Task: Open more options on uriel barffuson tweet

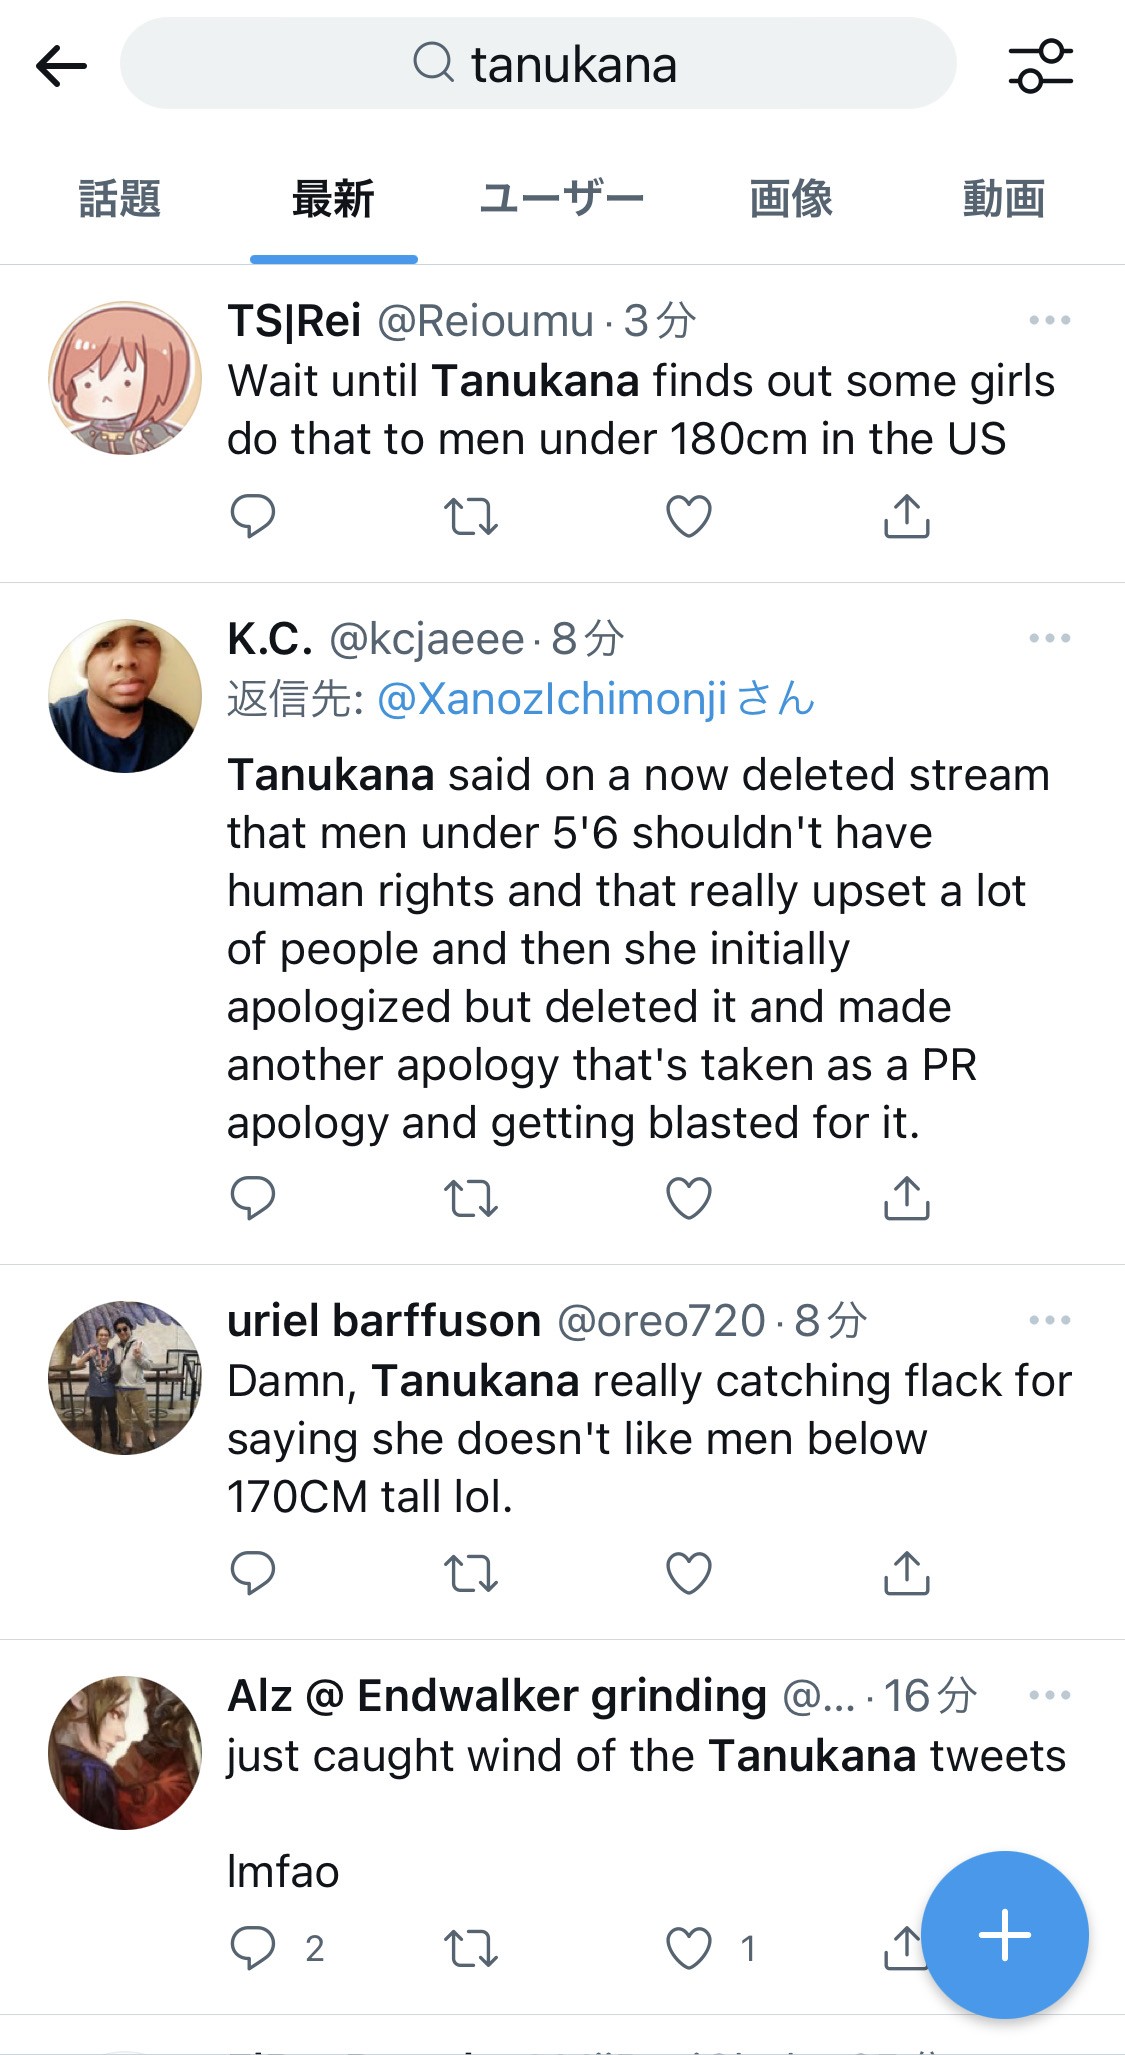Action: pos(1049,1320)
